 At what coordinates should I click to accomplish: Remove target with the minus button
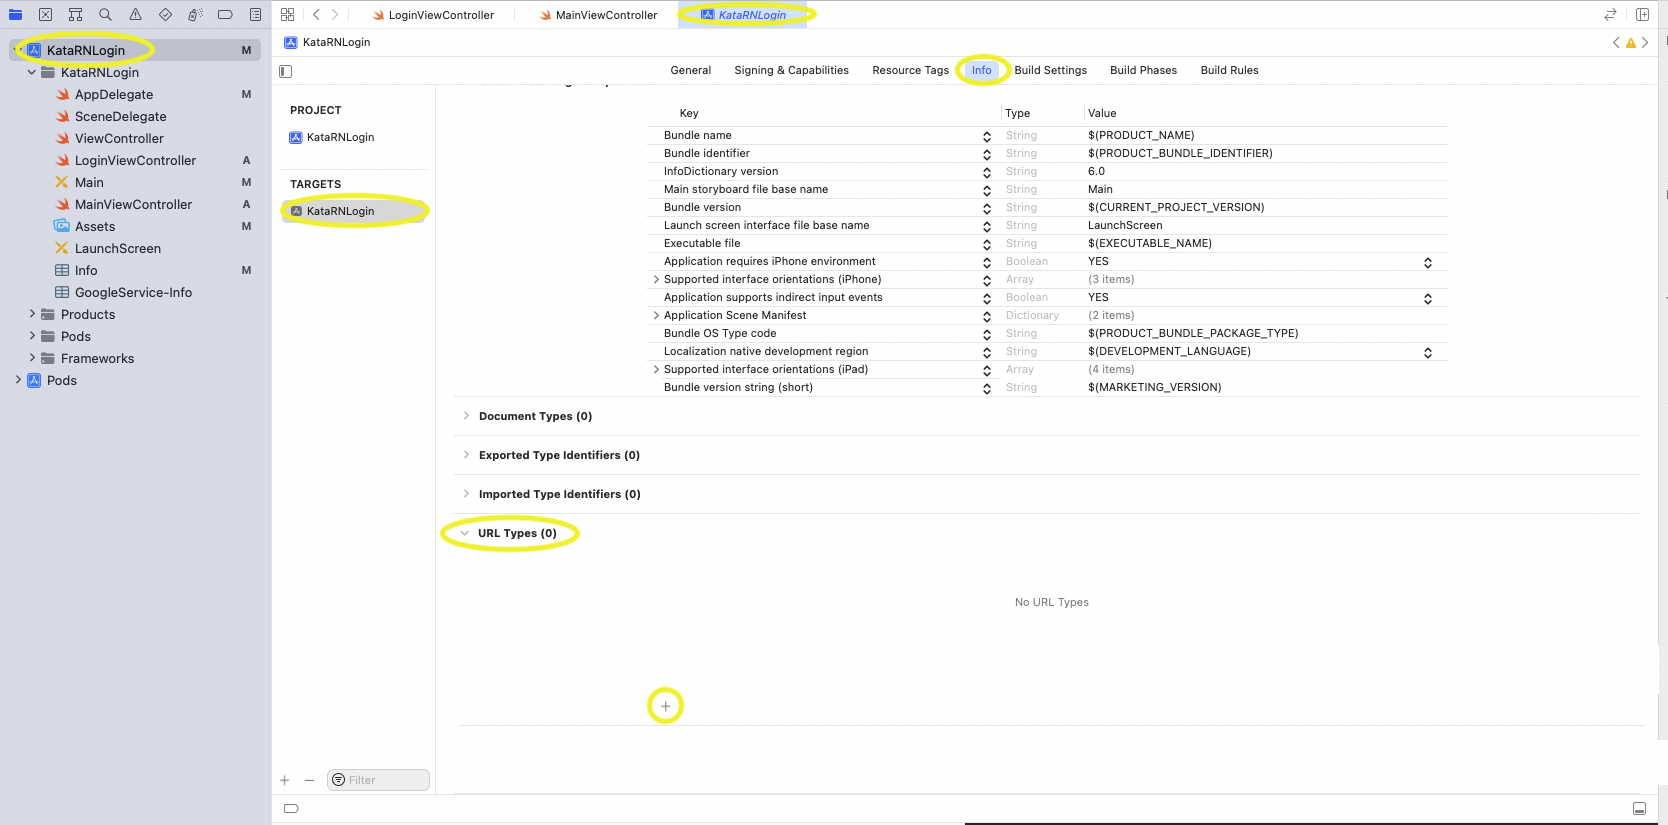point(309,780)
